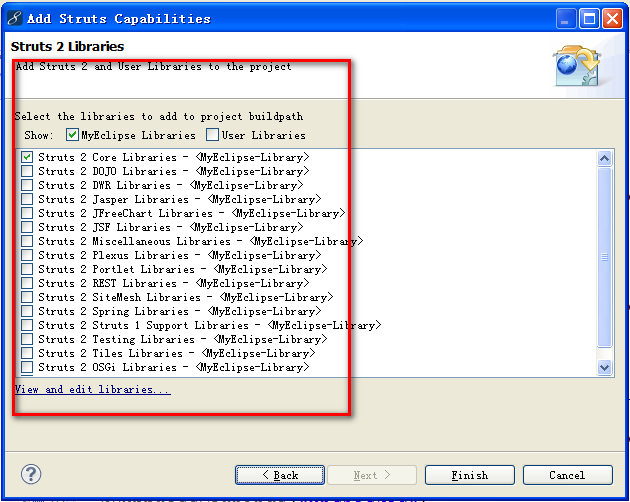
Task: Maximize the Add Struts Capabilities dialog
Action: [589, 19]
